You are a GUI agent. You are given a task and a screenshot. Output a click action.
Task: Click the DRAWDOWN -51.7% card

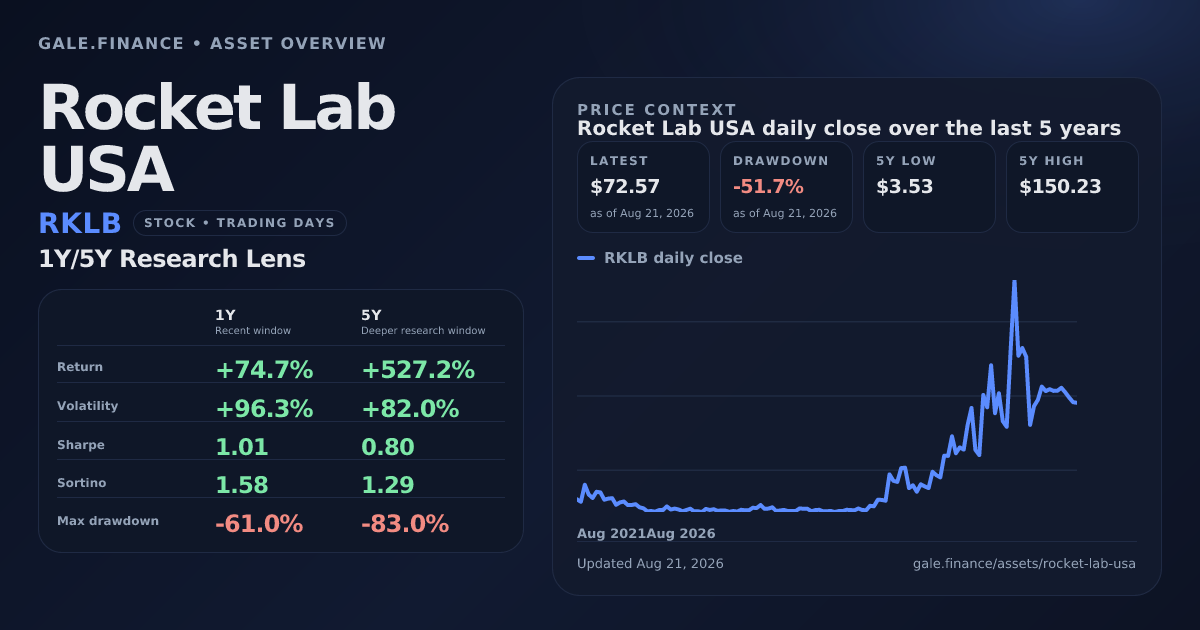[x=786, y=187]
